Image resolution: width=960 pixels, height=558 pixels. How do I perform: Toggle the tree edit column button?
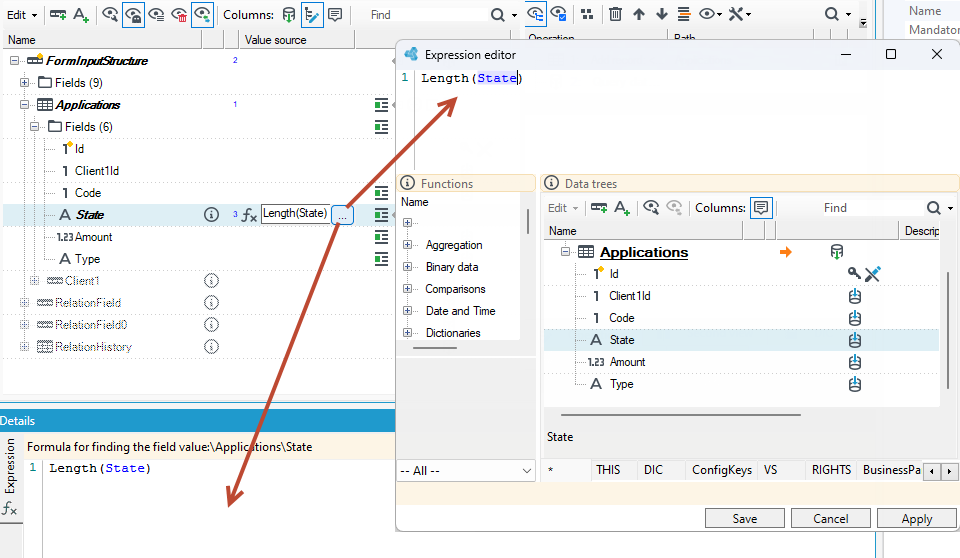pyautogui.click(x=312, y=15)
